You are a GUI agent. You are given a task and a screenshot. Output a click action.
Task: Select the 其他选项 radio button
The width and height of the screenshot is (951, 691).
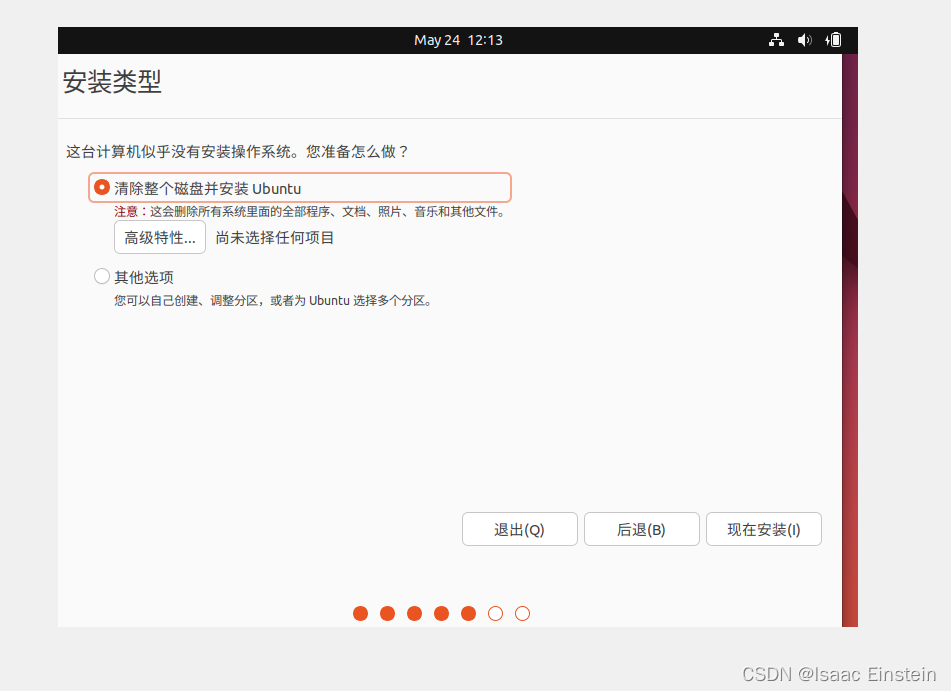click(x=102, y=277)
